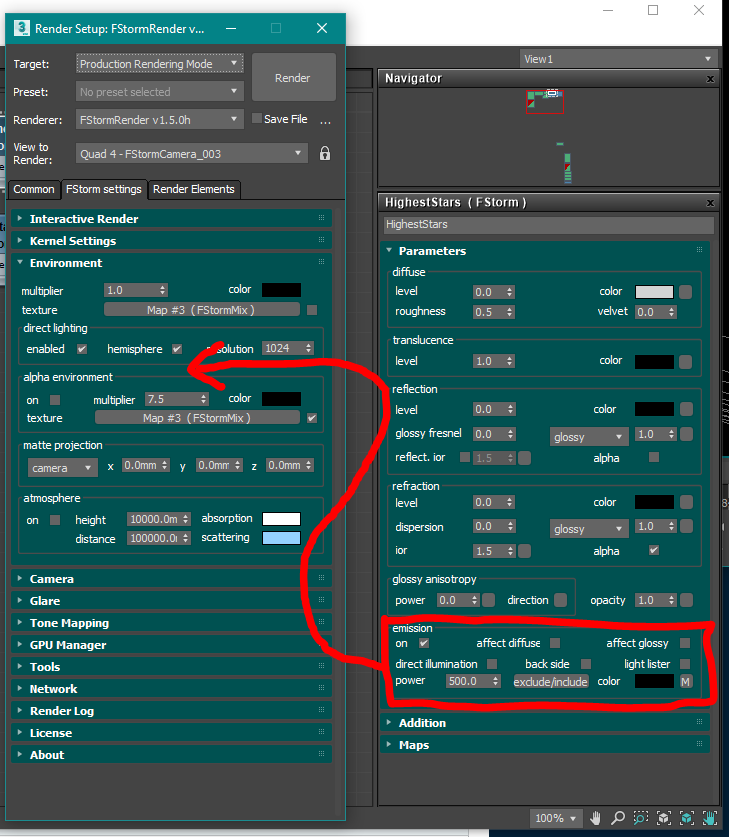Click the atmosphere absorption color swatch
This screenshot has height=837, width=729.
pos(281,519)
